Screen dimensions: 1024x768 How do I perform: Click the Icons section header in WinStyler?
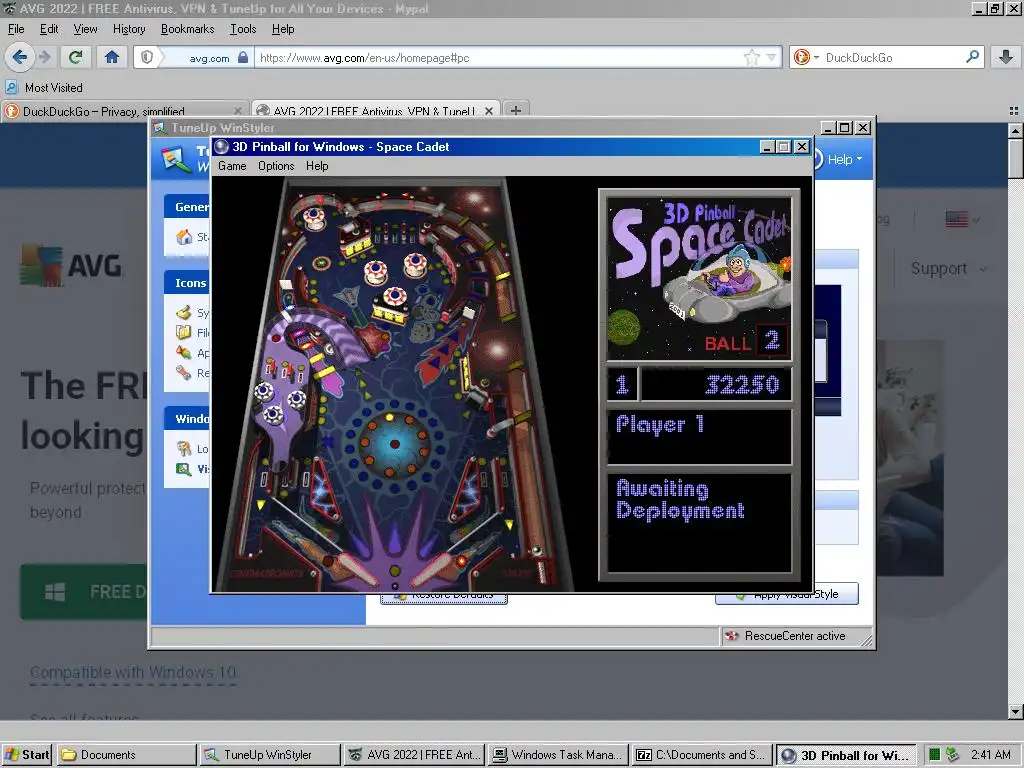pyautogui.click(x=187, y=283)
